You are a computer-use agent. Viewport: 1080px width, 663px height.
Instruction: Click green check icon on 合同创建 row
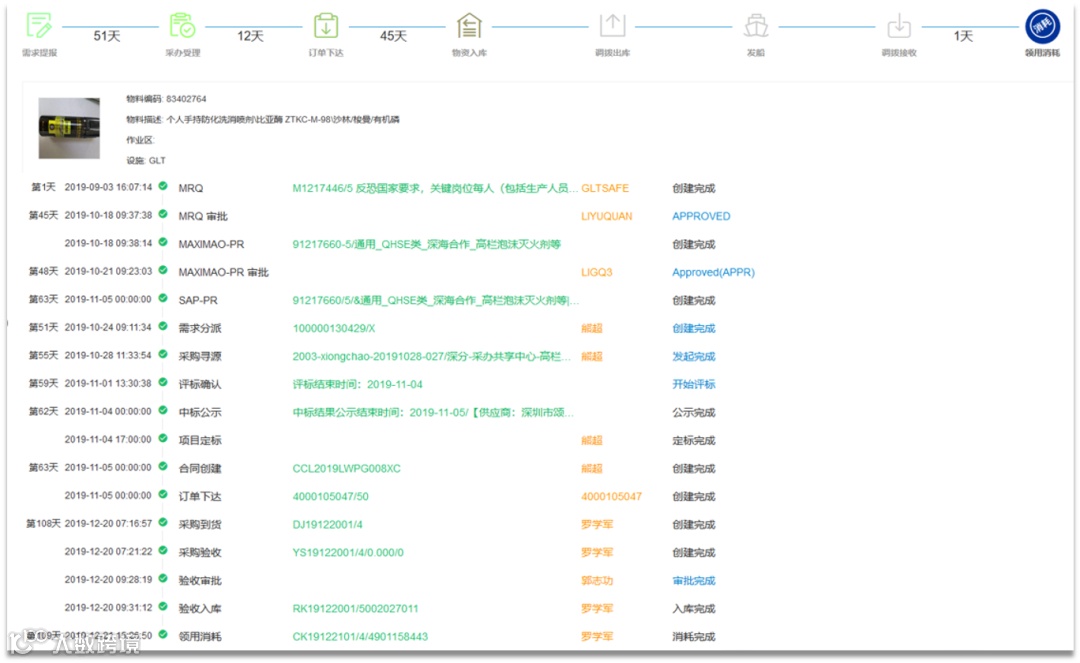163,466
